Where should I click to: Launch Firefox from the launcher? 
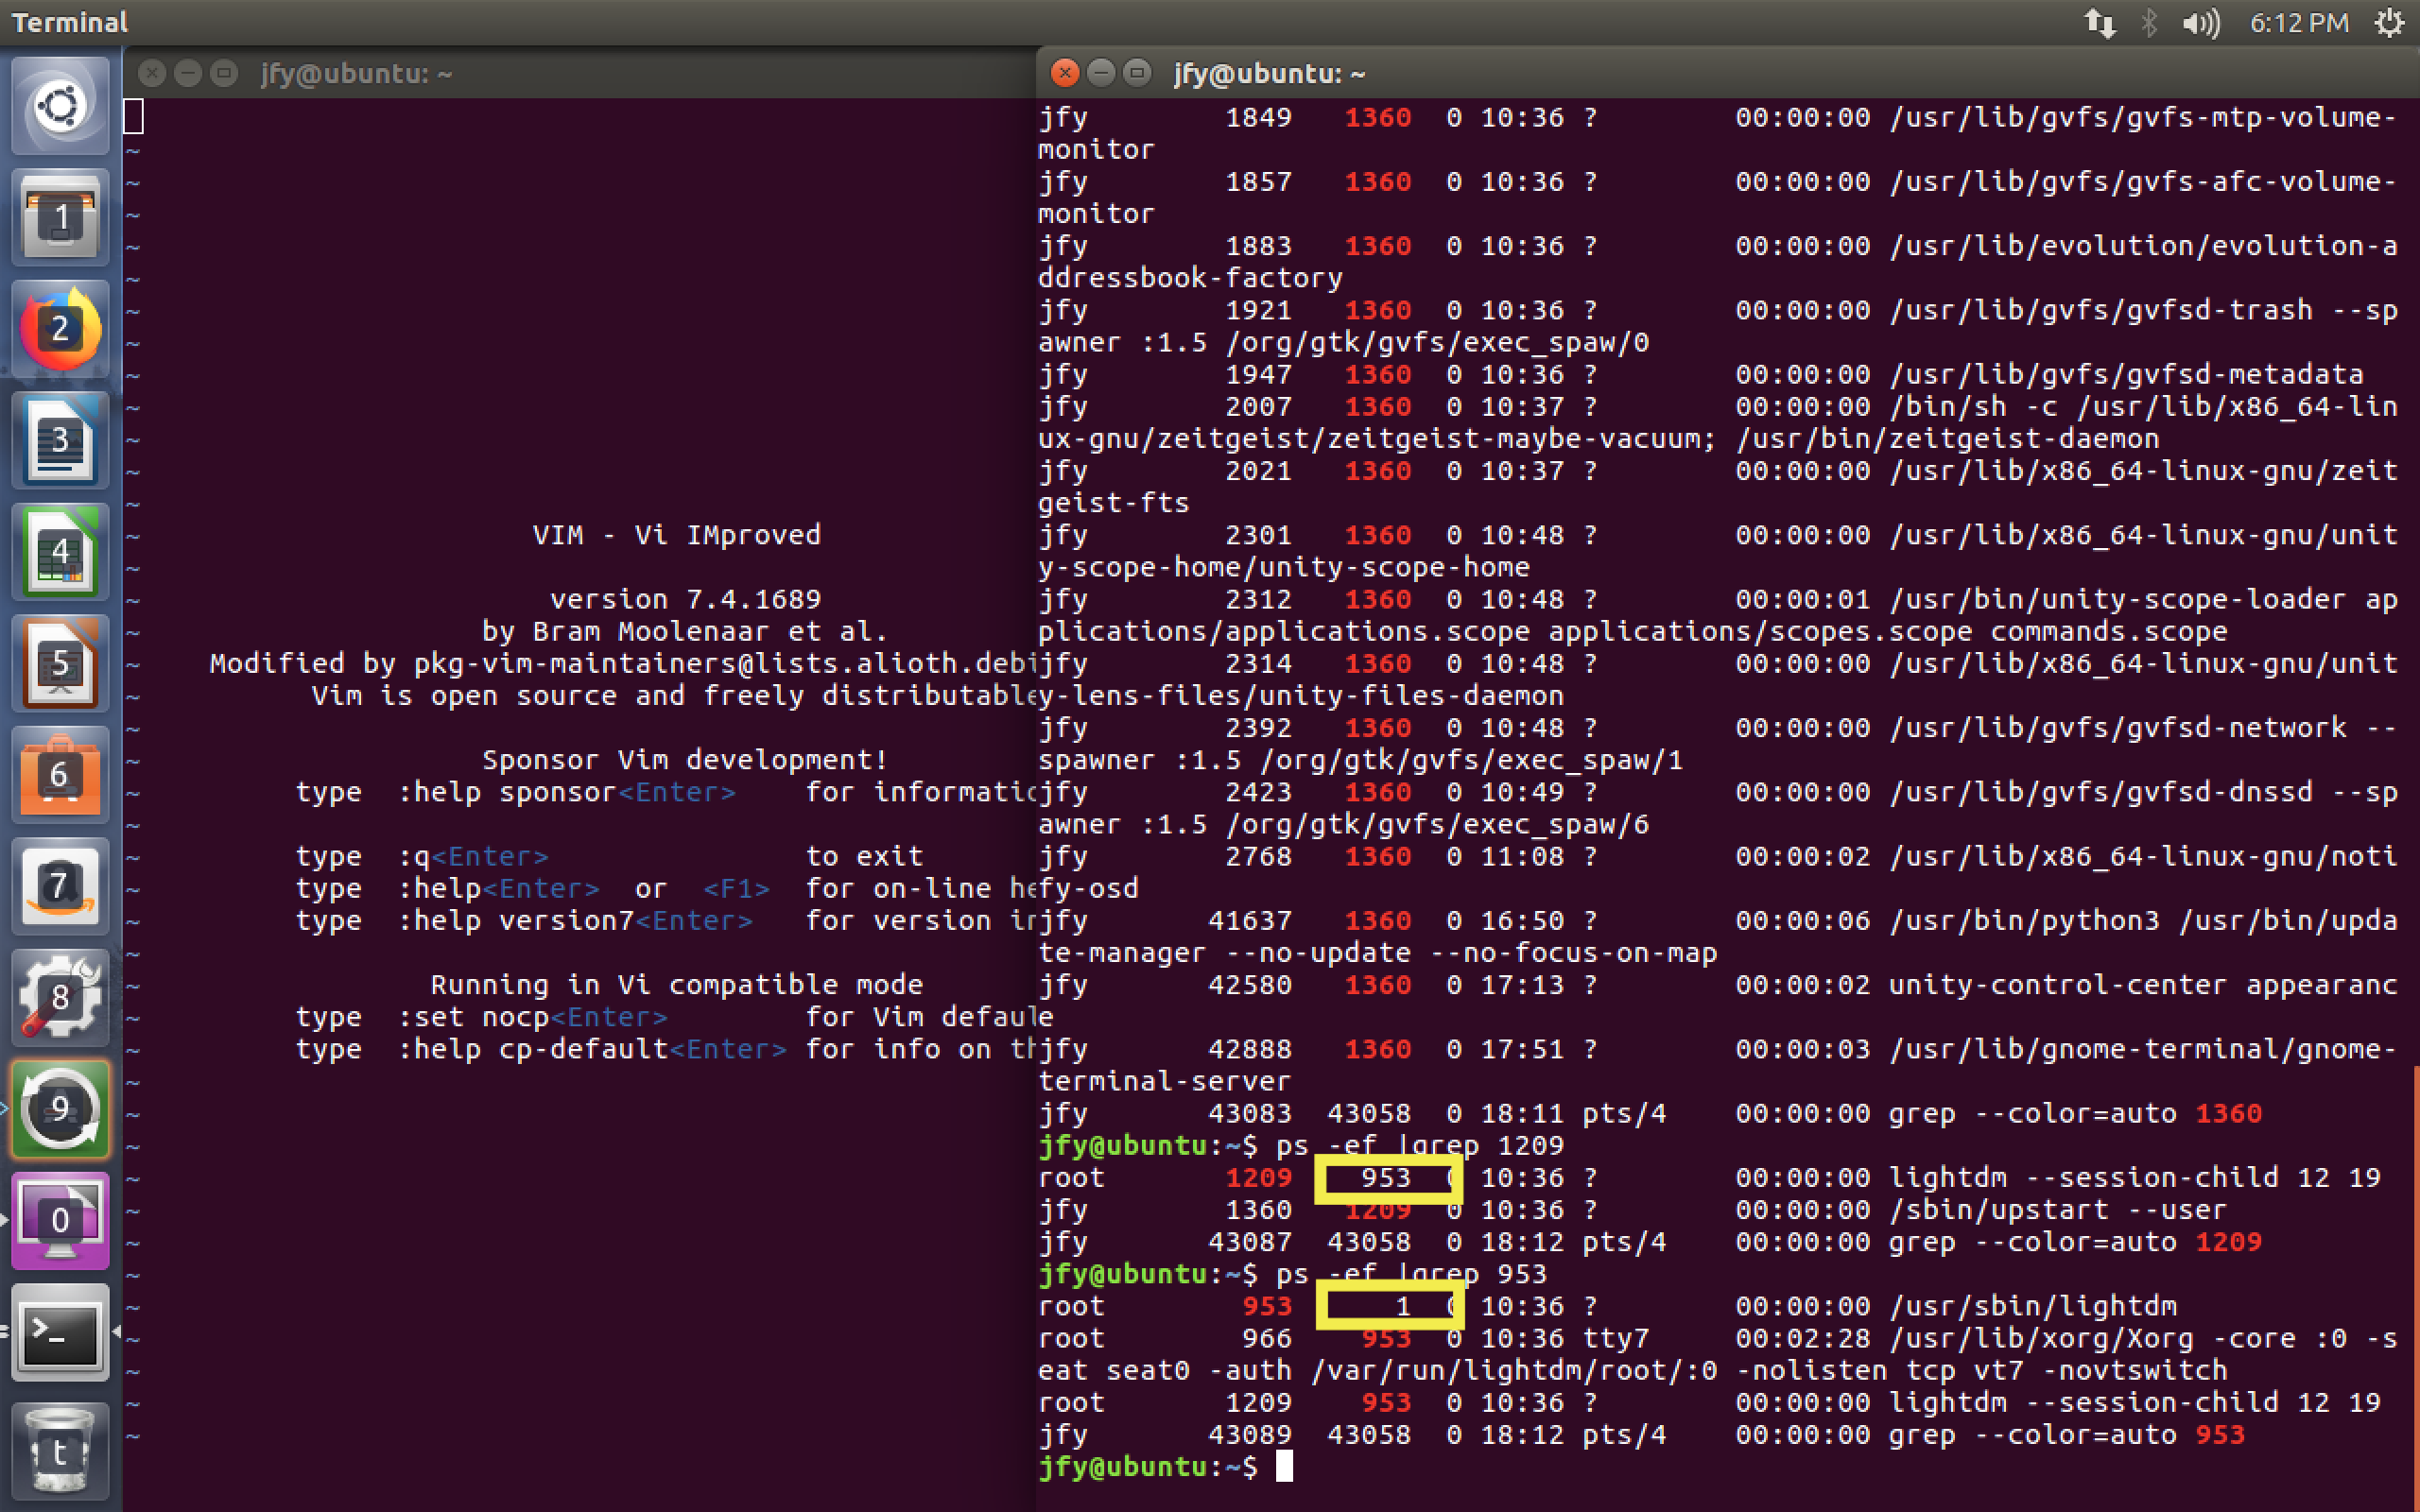(60, 328)
